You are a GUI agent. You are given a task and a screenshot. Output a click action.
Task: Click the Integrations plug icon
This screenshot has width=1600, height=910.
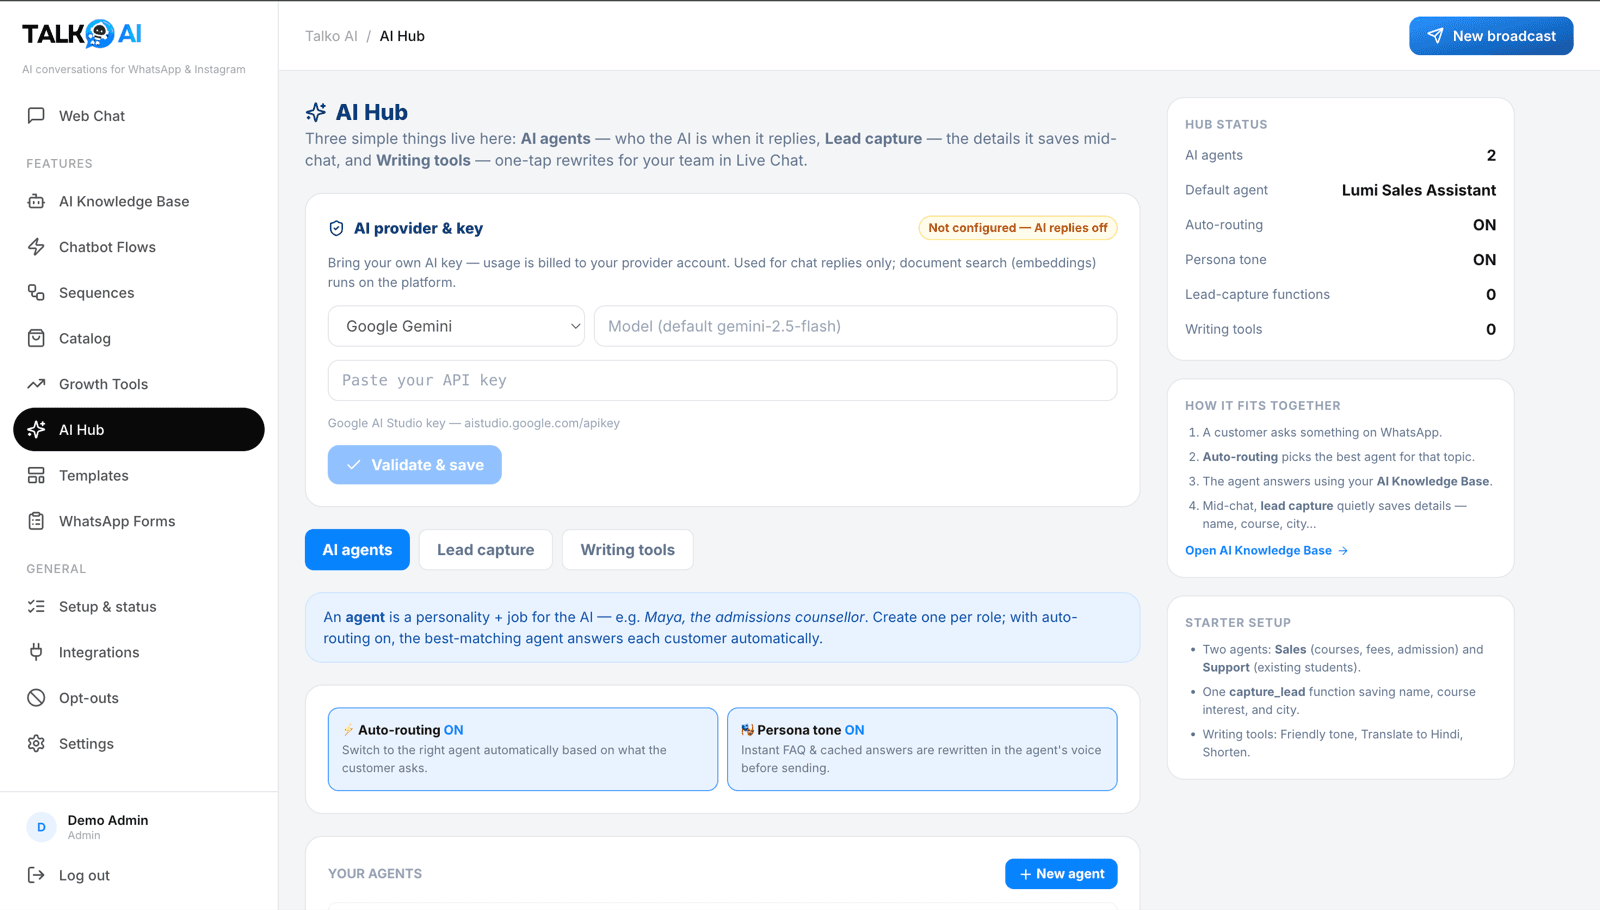coord(36,652)
